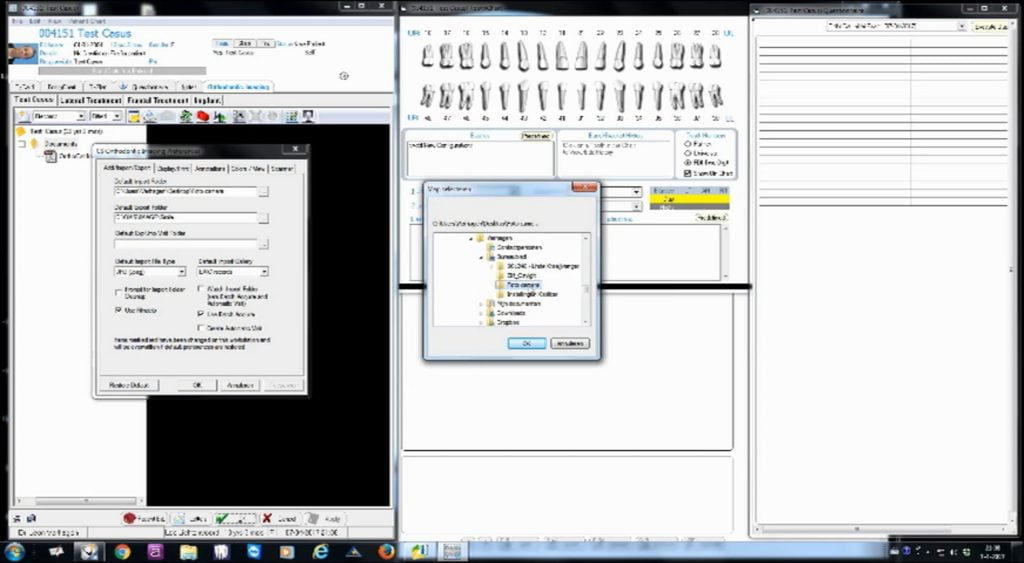Switch to the 'Annotations' preferences tab

click(210, 169)
